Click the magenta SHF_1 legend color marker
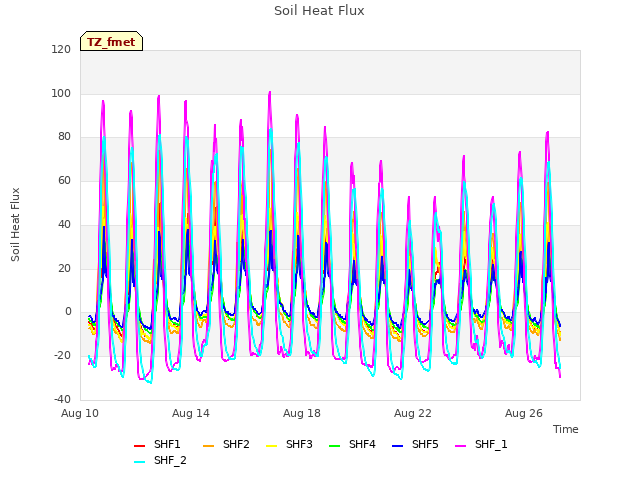Image resolution: width=640 pixels, height=480 pixels. pos(460,446)
